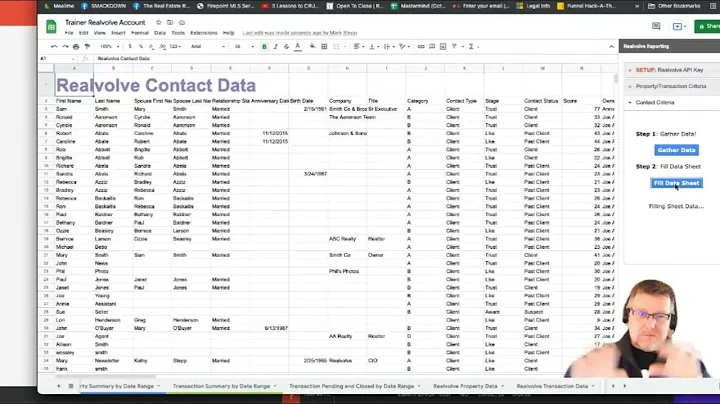Viewport: 720px width, 404px height.
Task: Star the Trainer Realvolve Account document
Action: [x=158, y=22]
